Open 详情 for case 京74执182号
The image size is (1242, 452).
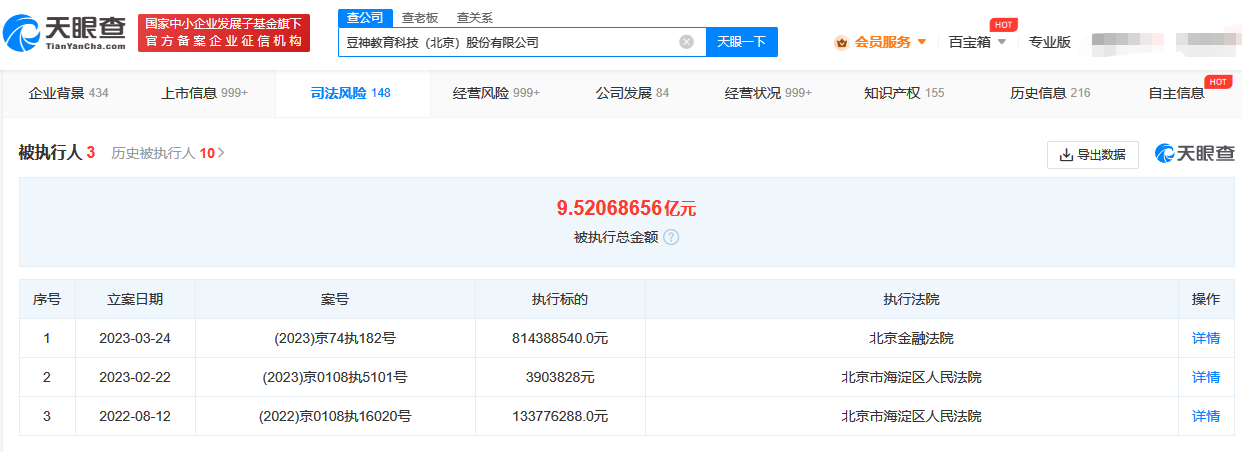coord(1206,338)
